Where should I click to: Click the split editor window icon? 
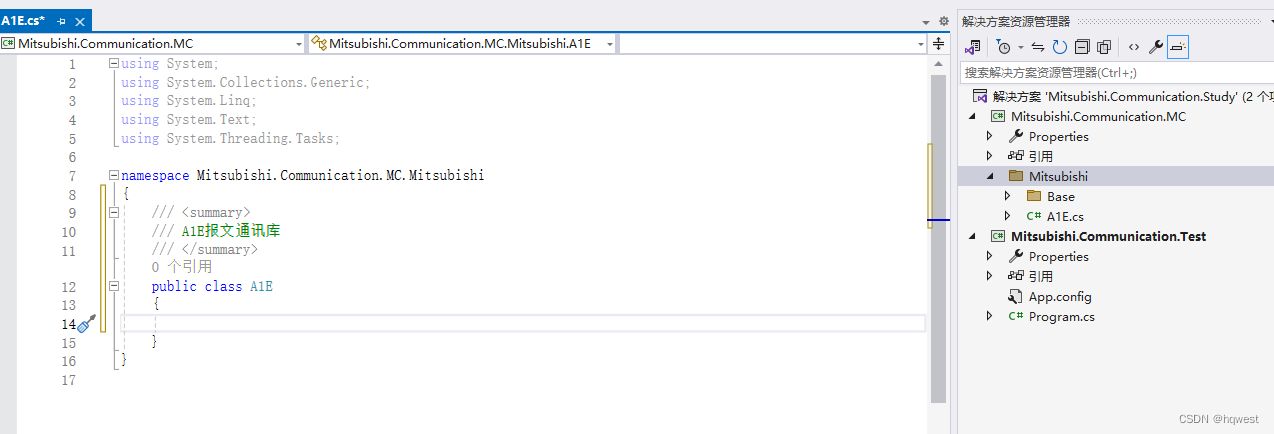pyautogui.click(x=939, y=44)
